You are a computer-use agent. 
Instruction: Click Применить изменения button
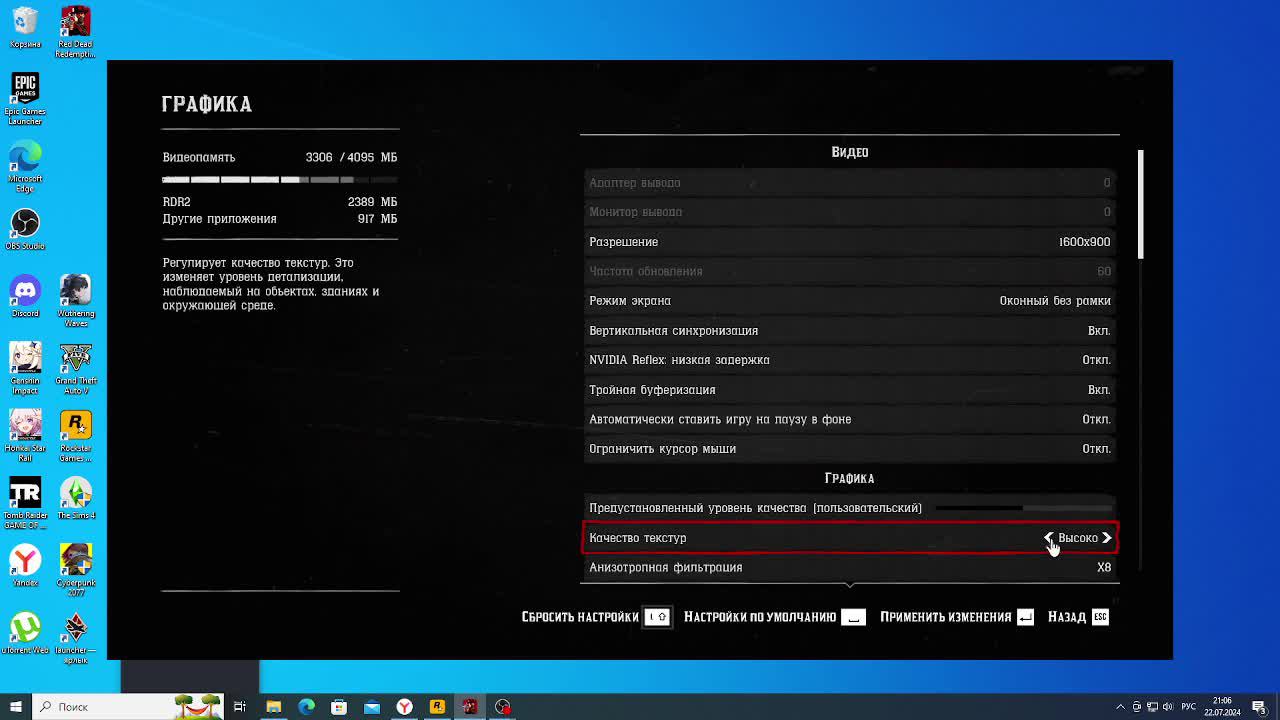(x=958, y=617)
